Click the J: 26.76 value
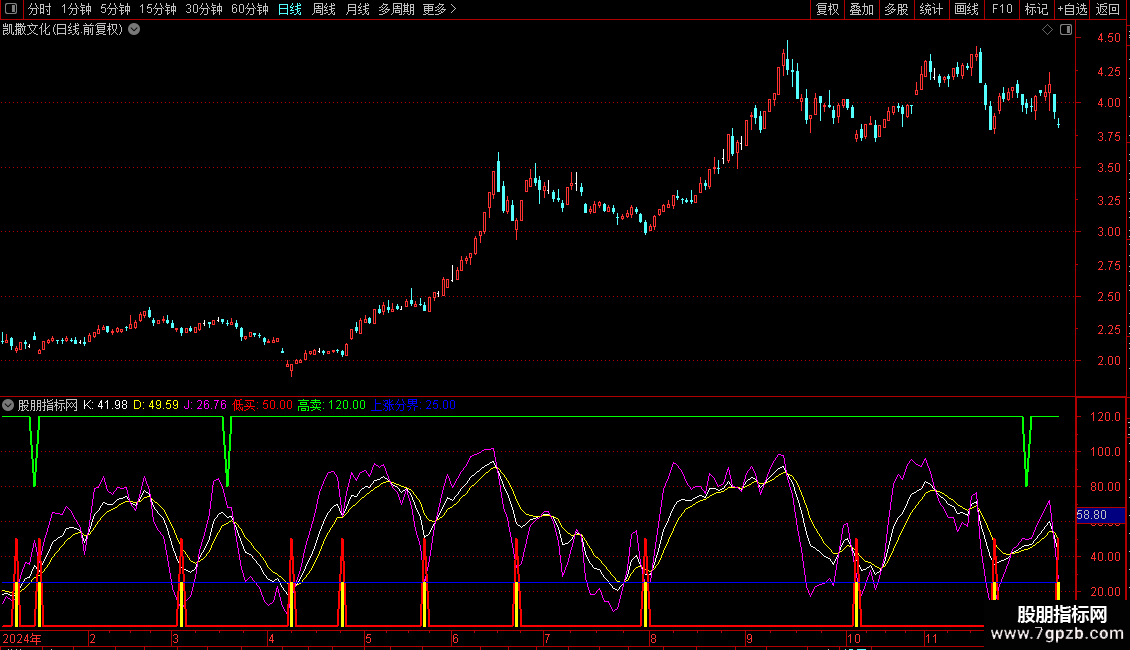Viewport: 1130px width, 650px height. pyautogui.click(x=205, y=405)
